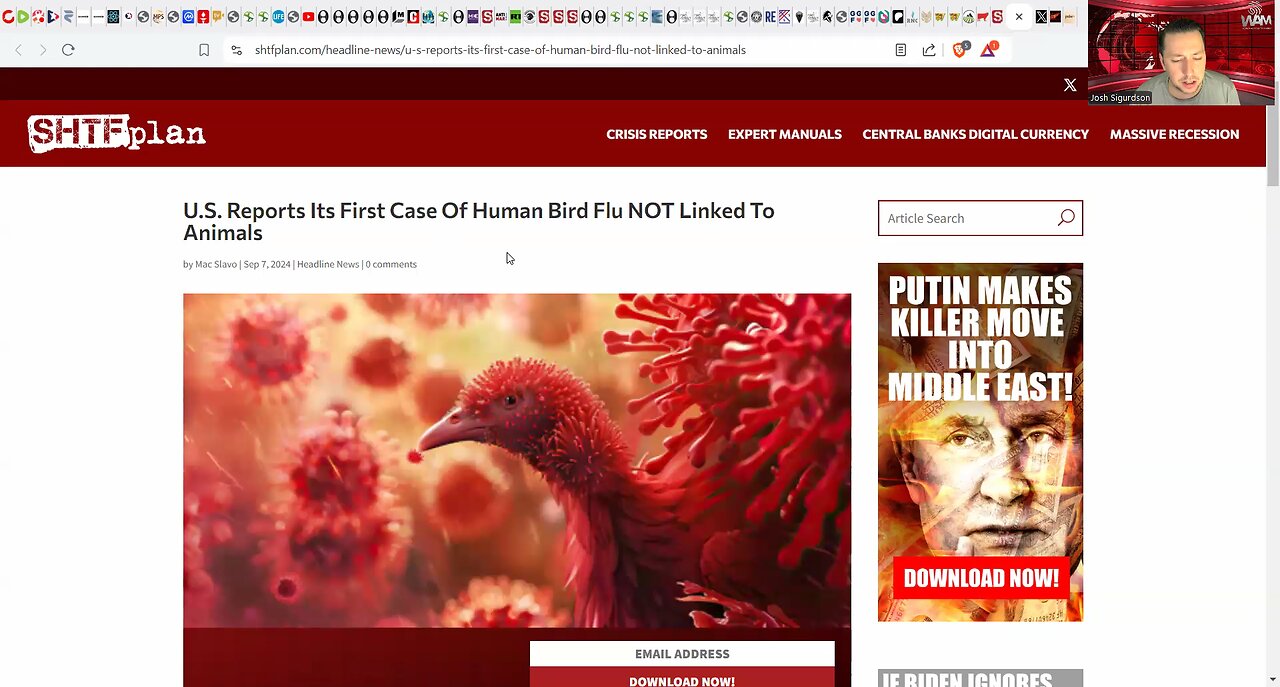The image size is (1280, 687).
Task: Open the Crisis Reports menu item
Action: click(x=656, y=134)
